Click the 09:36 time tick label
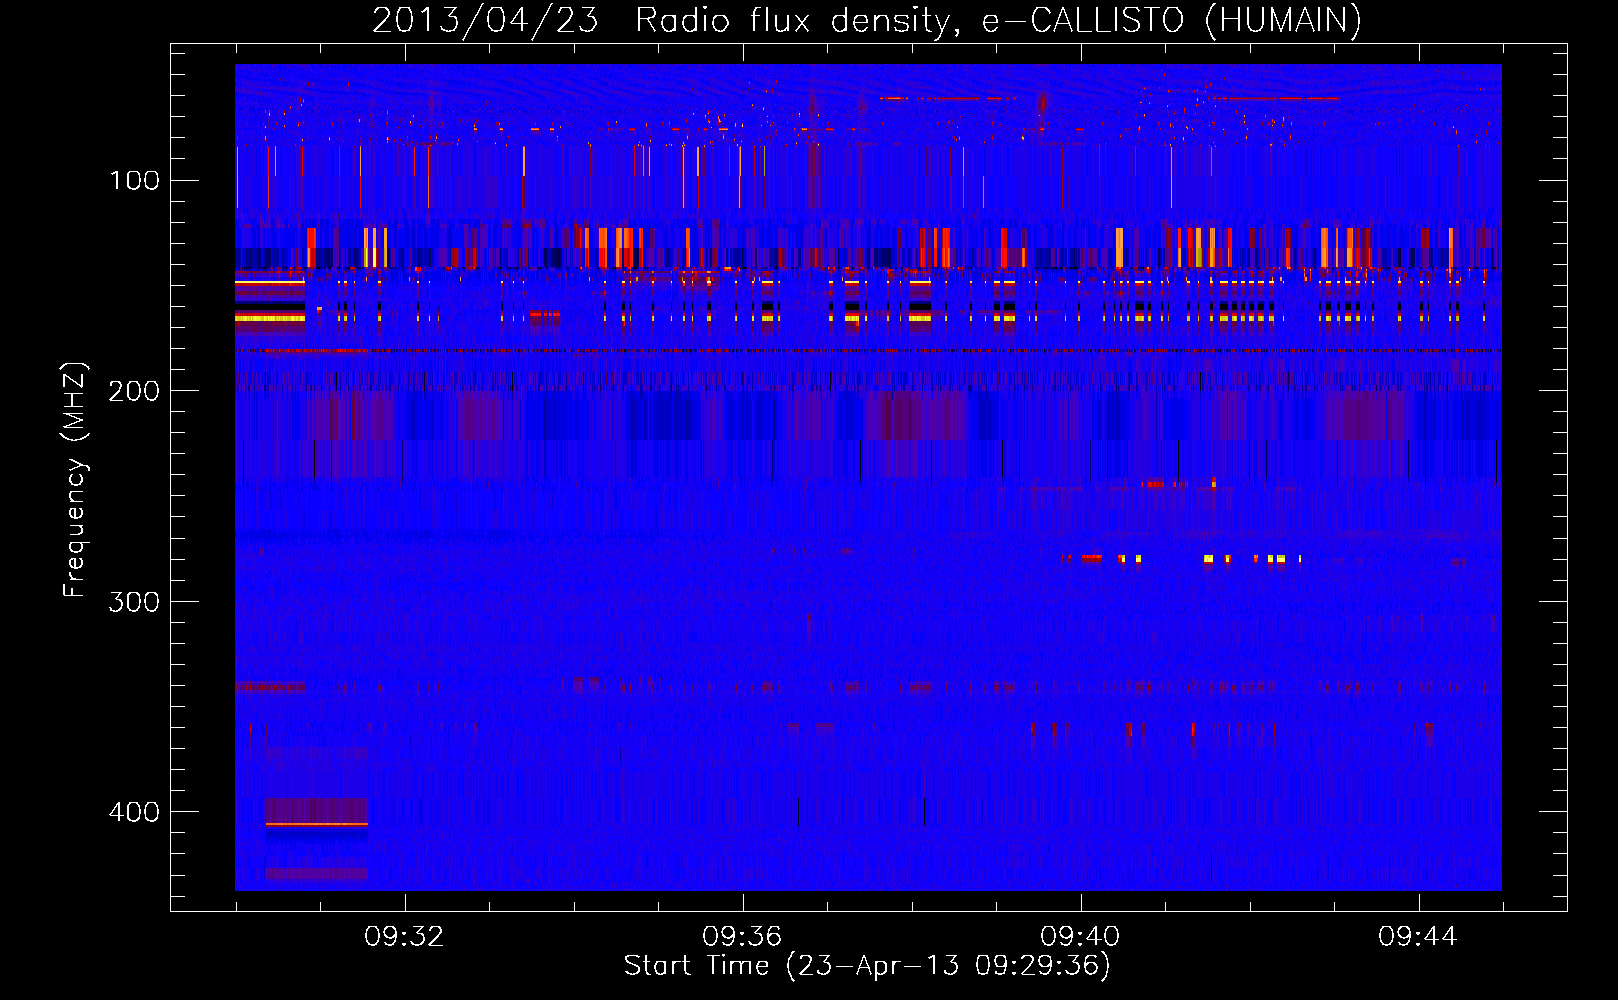This screenshot has height=1000, width=1618. tap(742, 937)
